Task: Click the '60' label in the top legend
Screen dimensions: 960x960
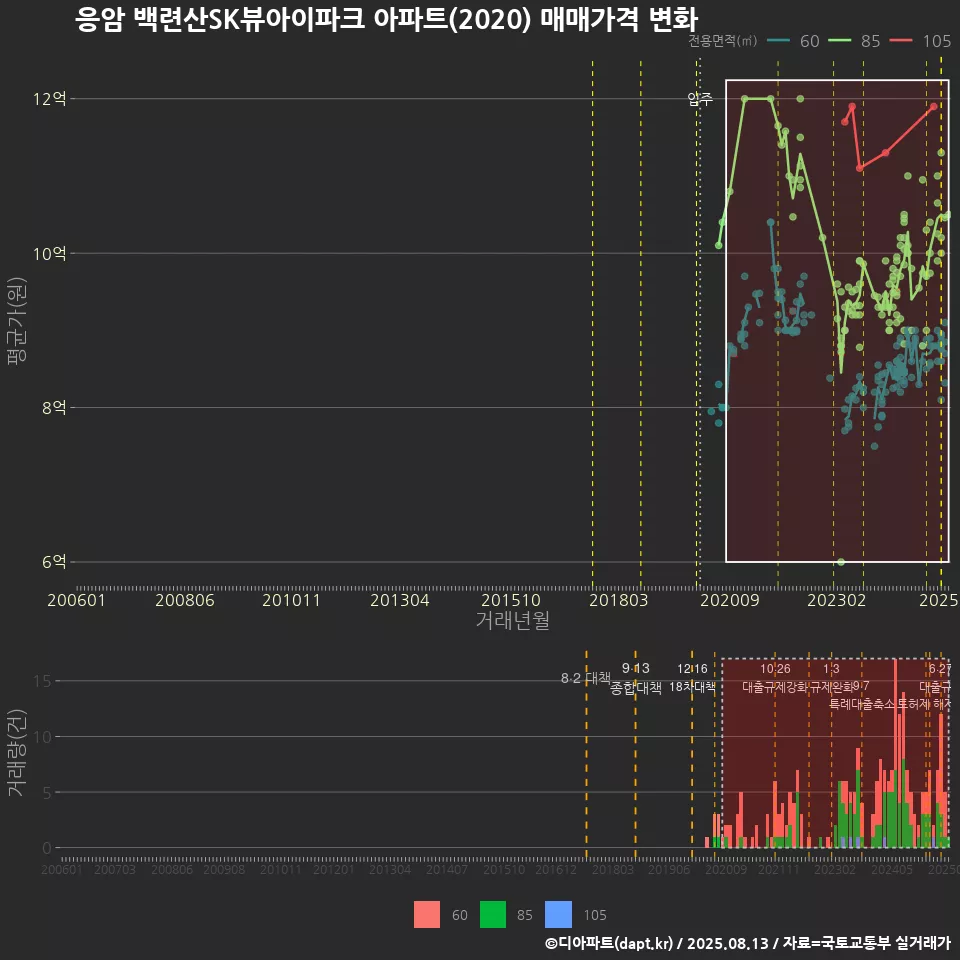Action: 809,41
